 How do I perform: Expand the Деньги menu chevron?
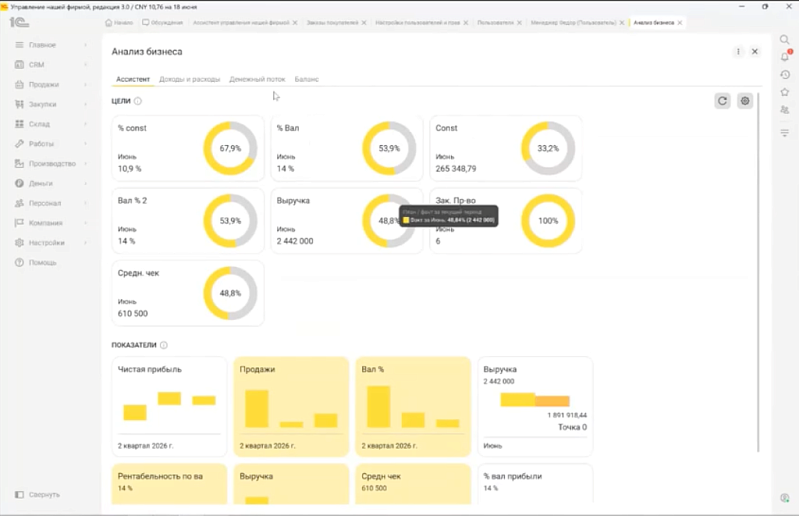[x=85, y=183]
